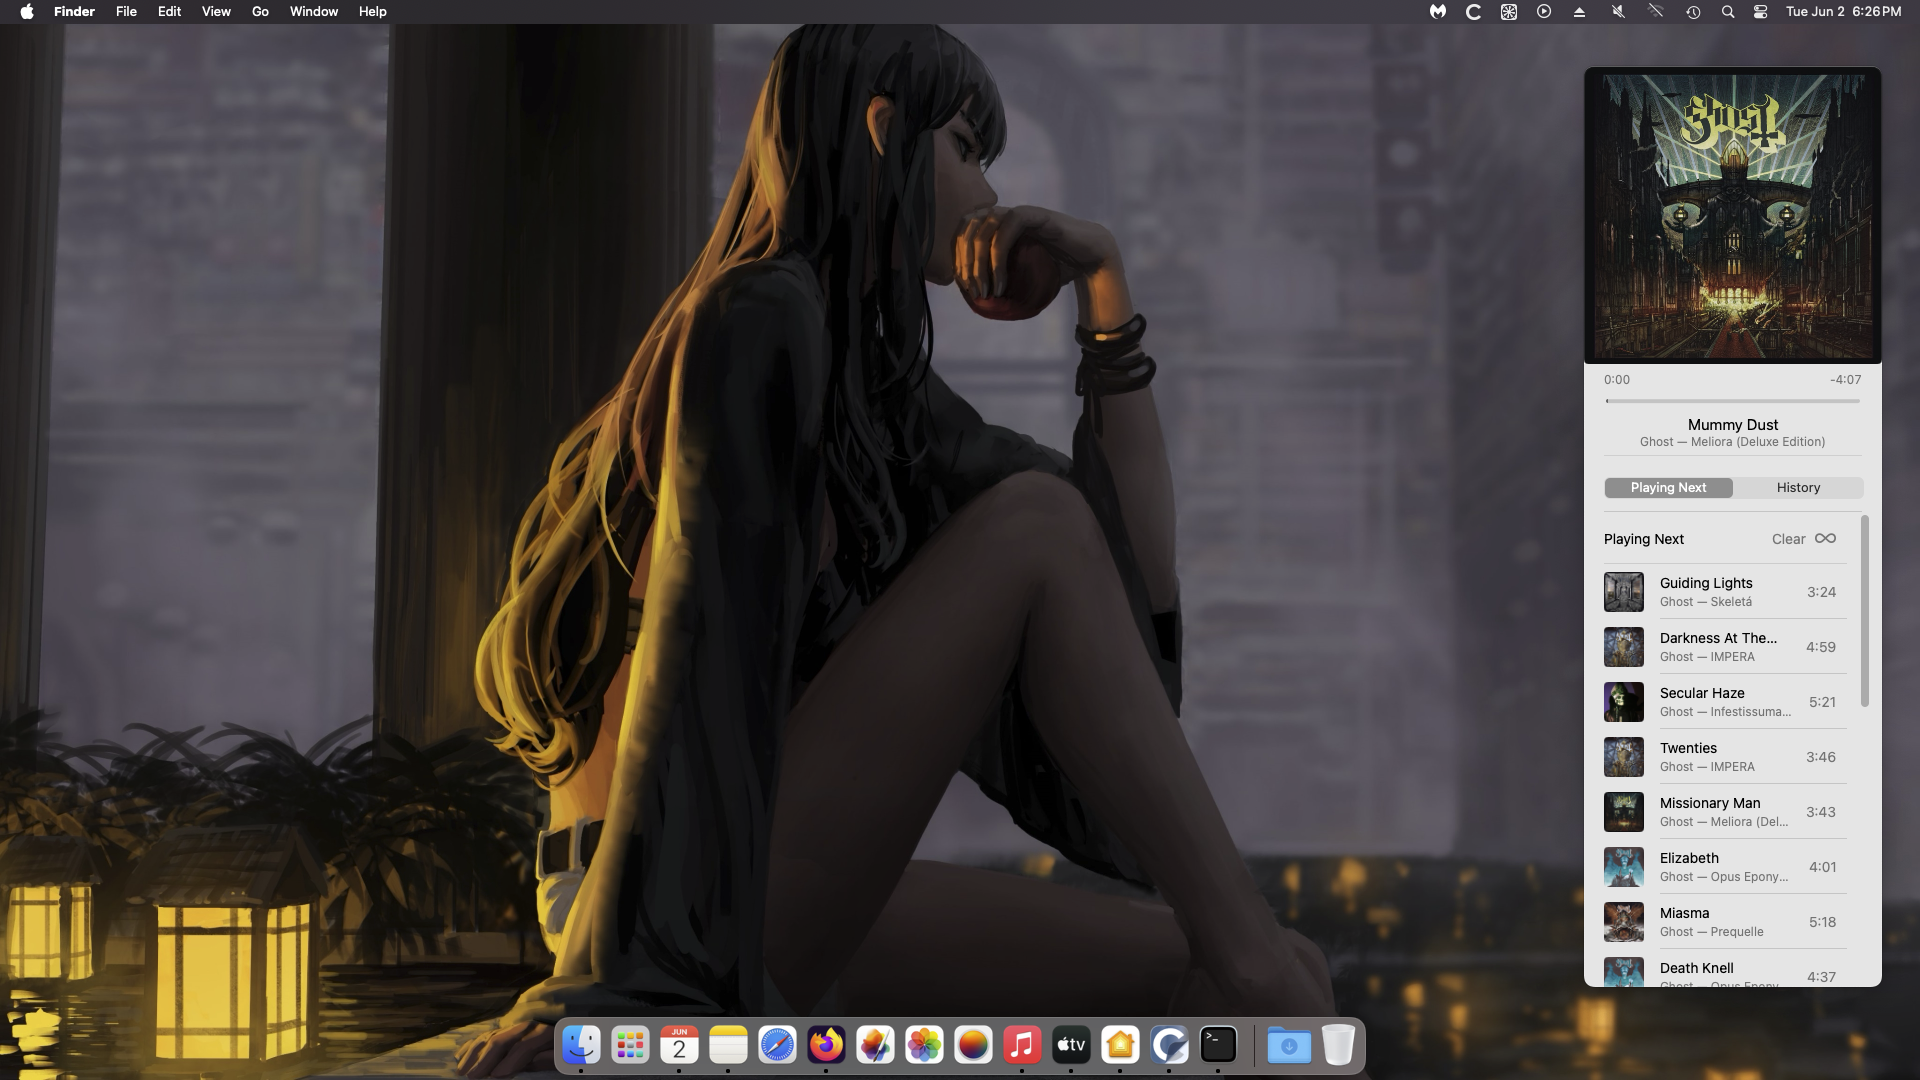
Task: Open Terminal from the Dock
Action: tap(1218, 1046)
